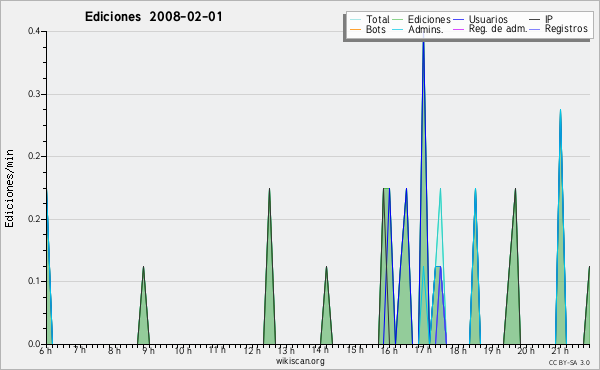Viewport: 600px width, 370px height.
Task: Click the Bots legend entry
Action: (368, 29)
